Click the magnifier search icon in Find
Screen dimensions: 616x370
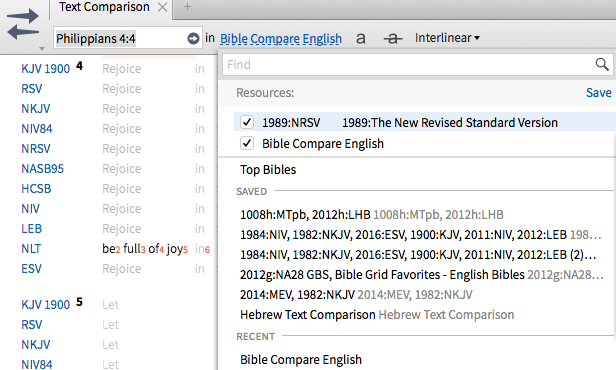point(602,64)
